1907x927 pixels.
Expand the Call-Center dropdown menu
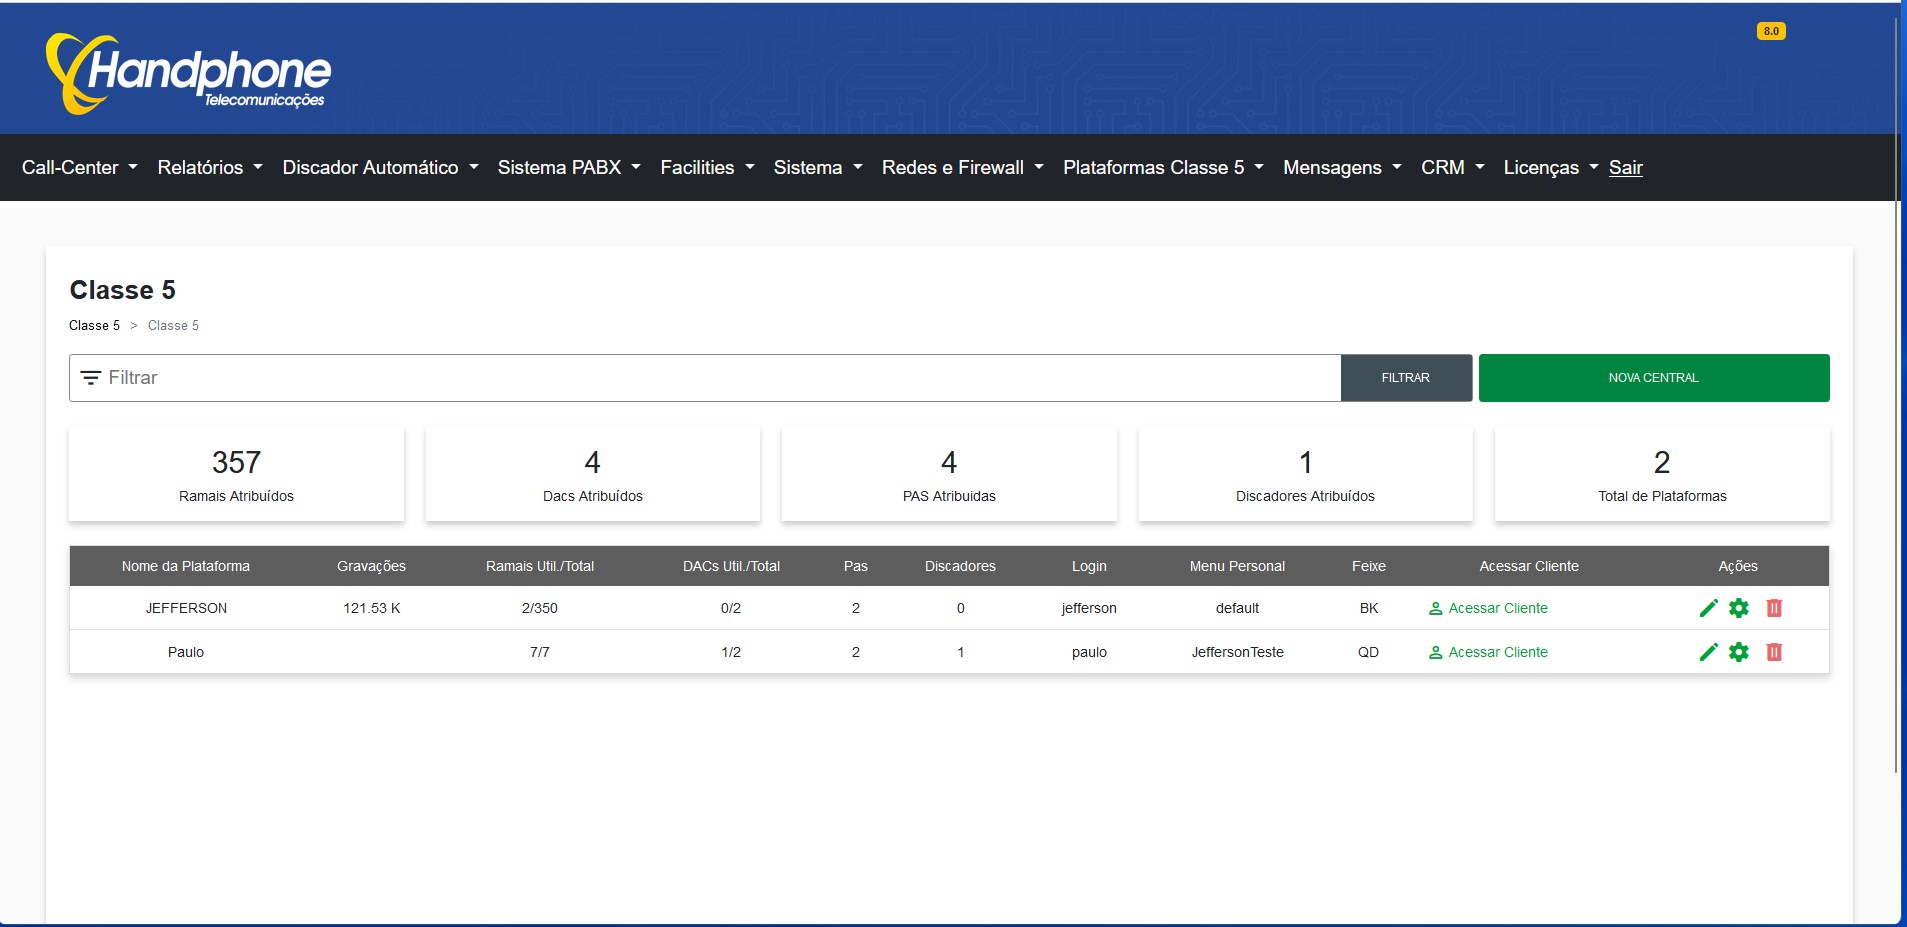point(80,168)
